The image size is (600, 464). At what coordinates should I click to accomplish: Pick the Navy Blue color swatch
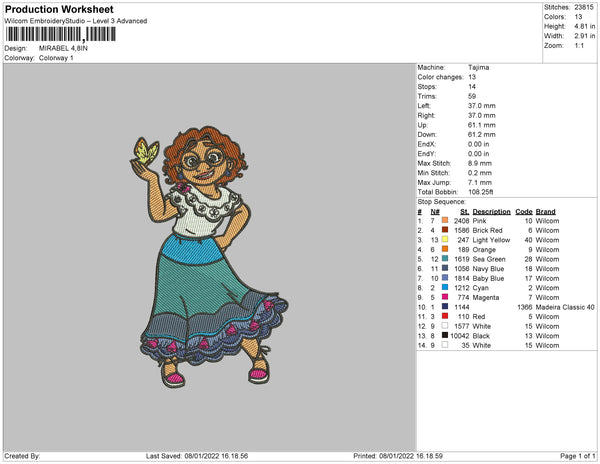click(x=445, y=268)
